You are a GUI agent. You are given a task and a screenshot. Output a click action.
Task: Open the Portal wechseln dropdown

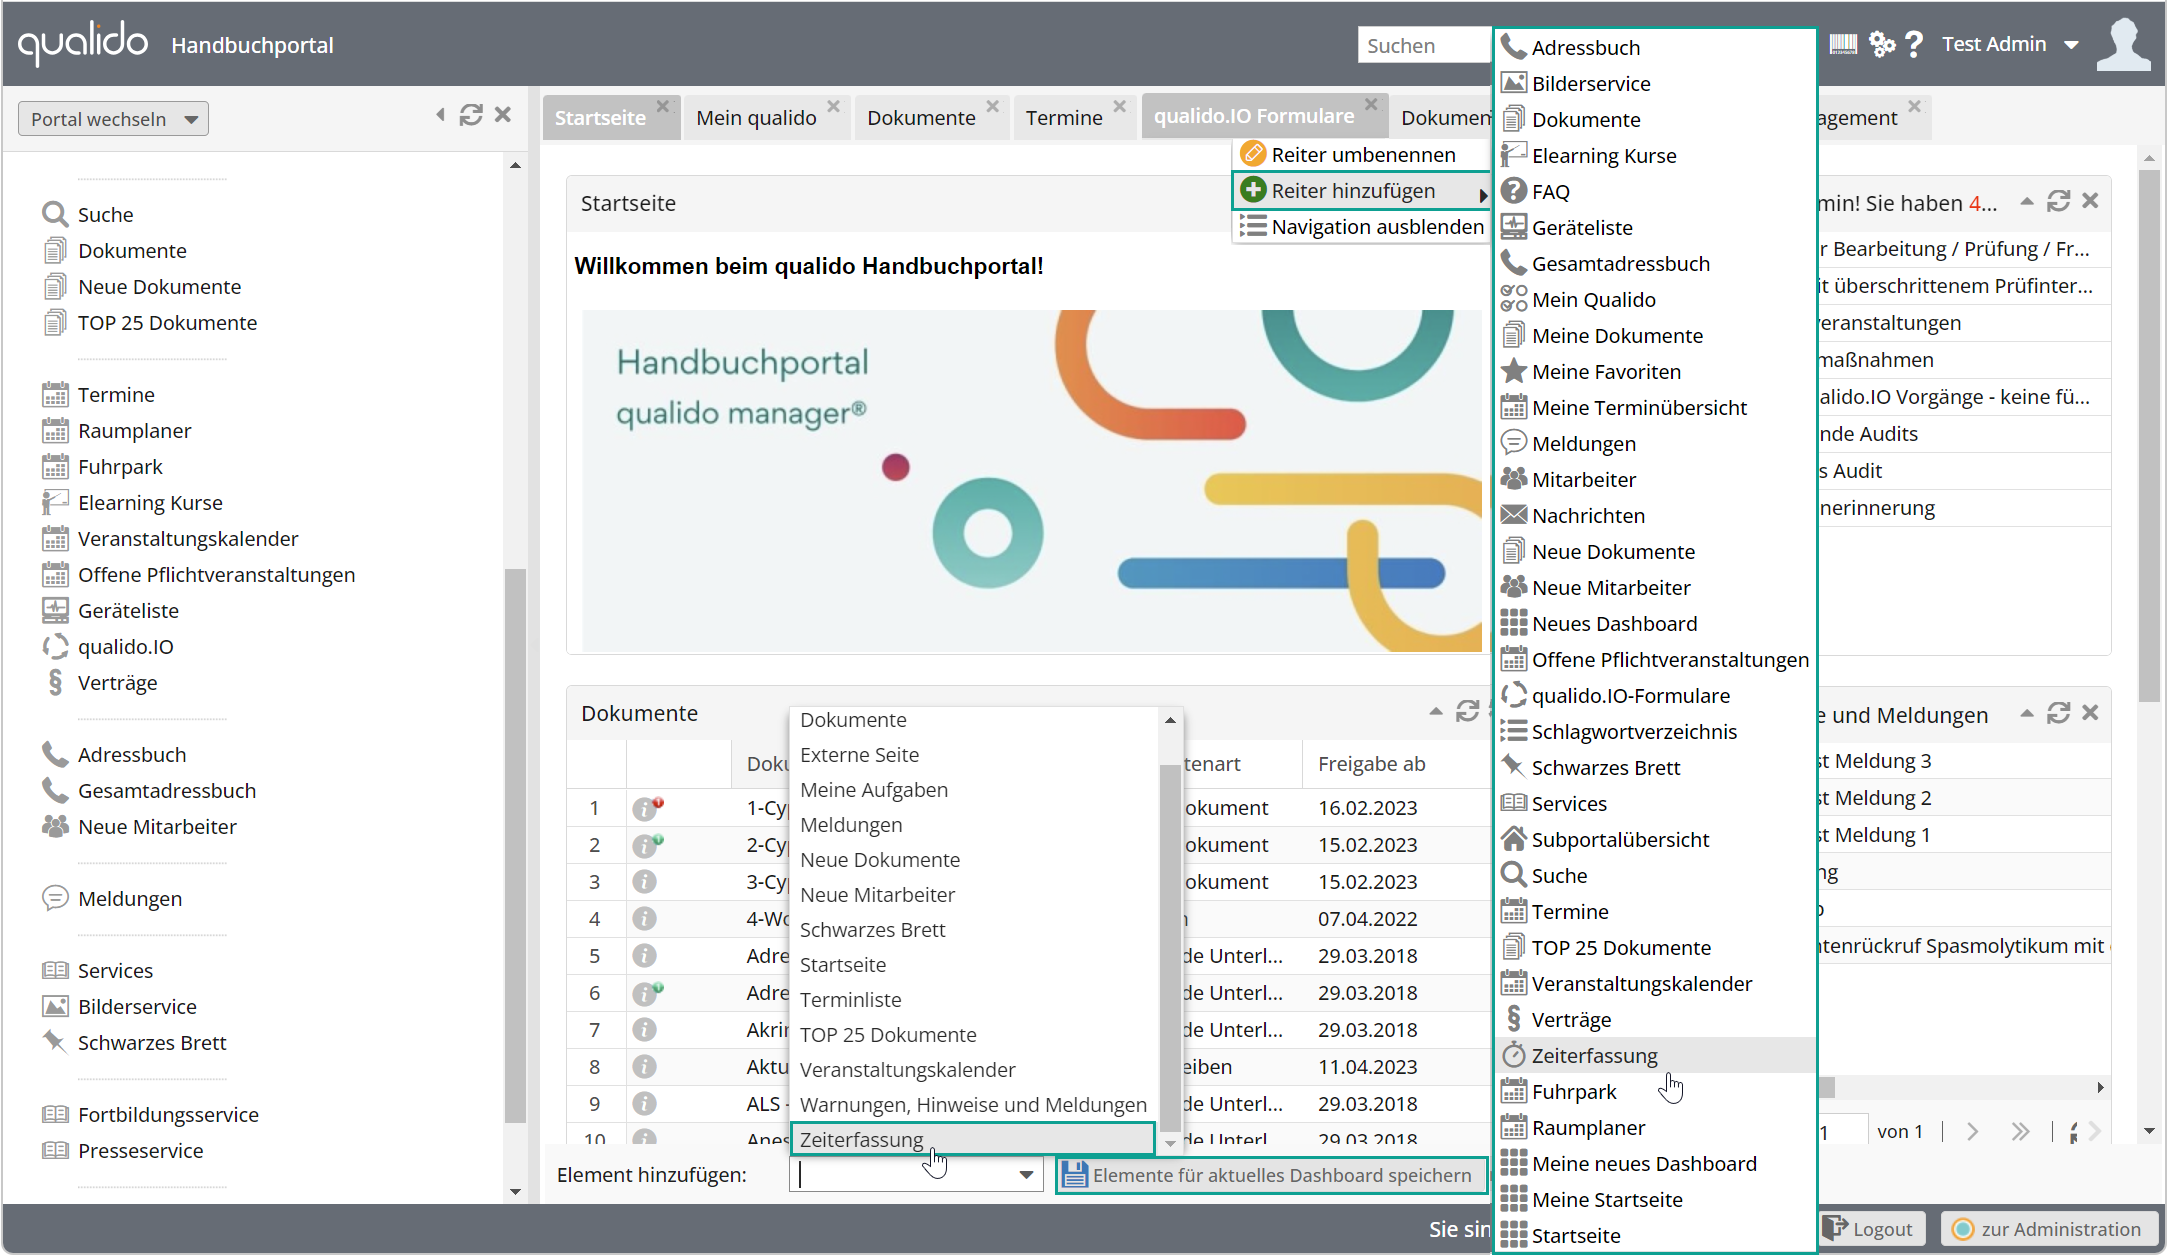(113, 119)
